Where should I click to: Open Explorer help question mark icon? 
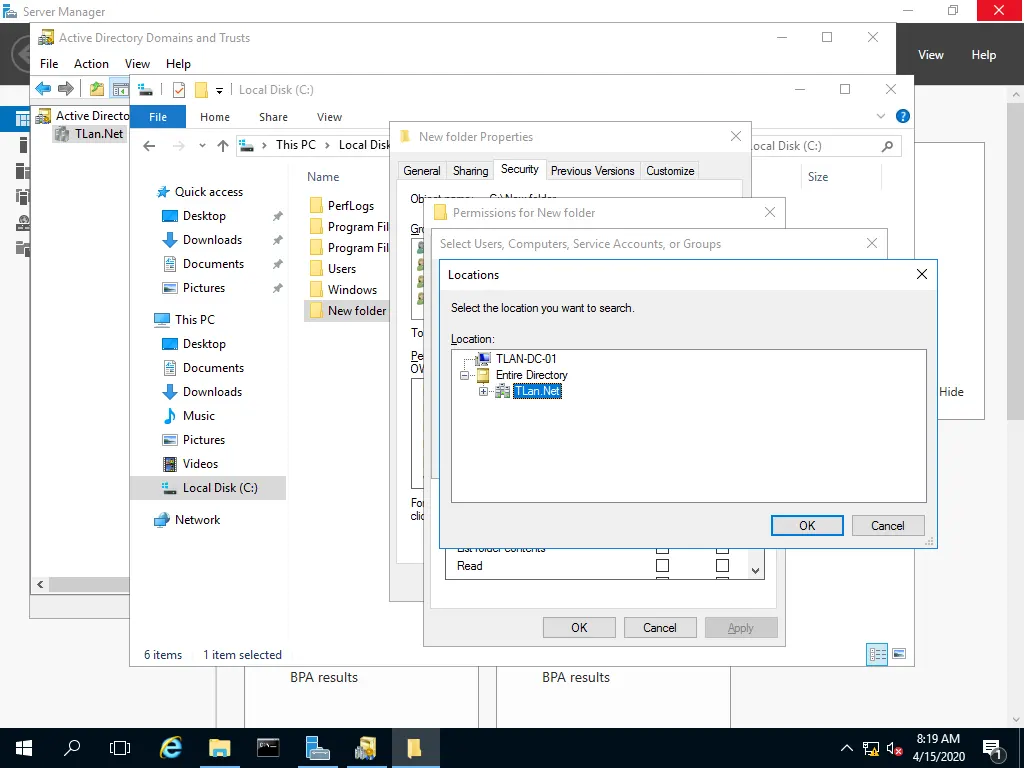tap(903, 116)
